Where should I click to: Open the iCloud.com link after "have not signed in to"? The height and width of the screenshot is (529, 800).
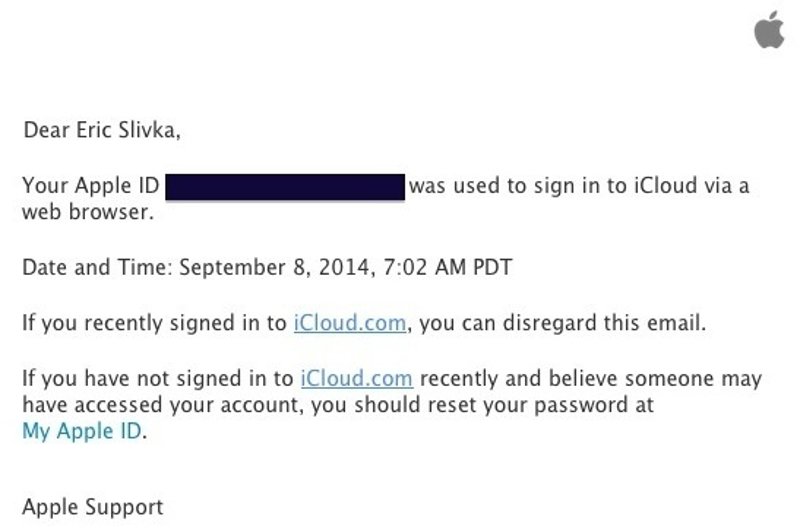pos(356,380)
